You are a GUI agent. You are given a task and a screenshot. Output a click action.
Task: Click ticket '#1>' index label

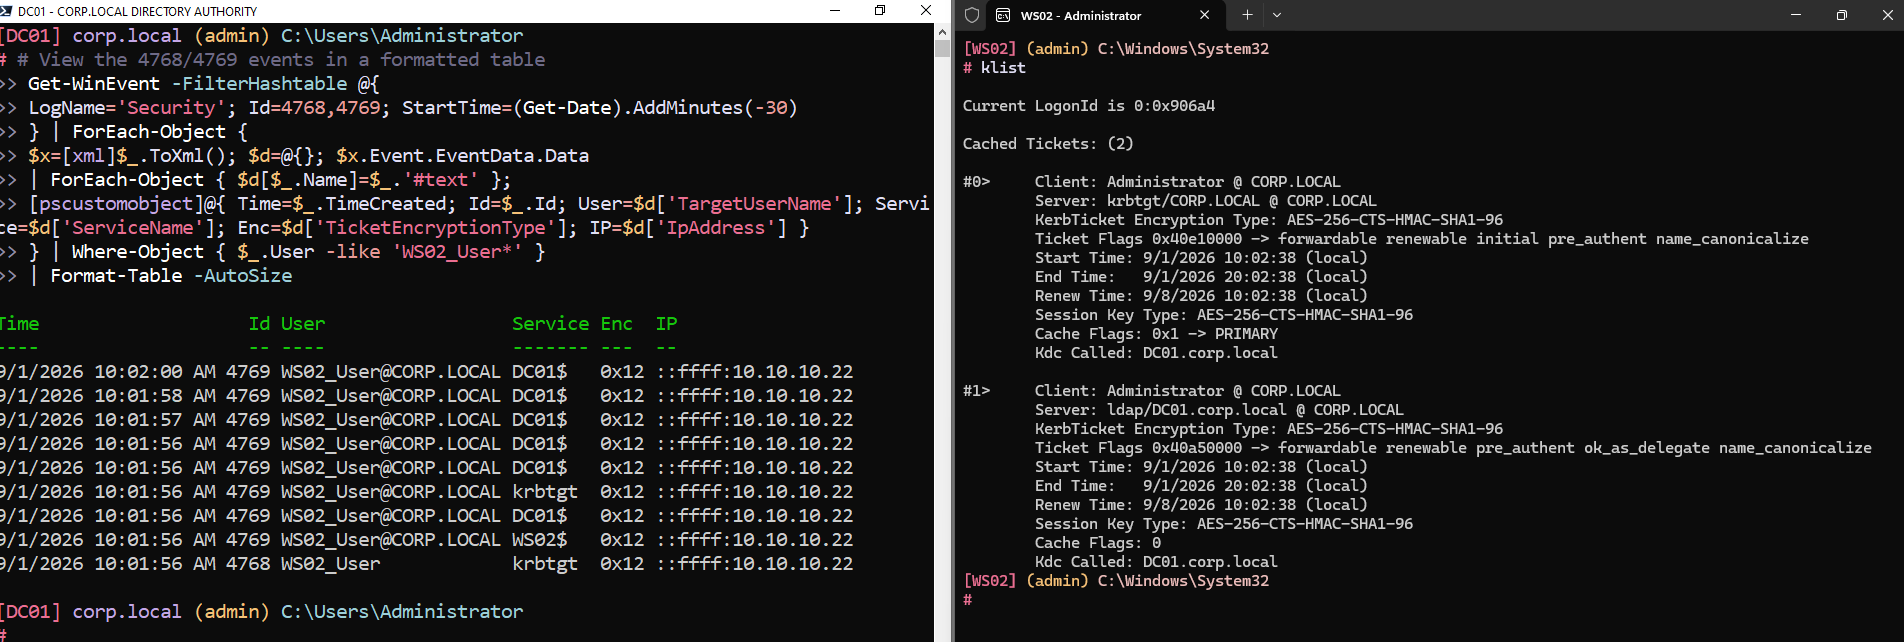(976, 391)
